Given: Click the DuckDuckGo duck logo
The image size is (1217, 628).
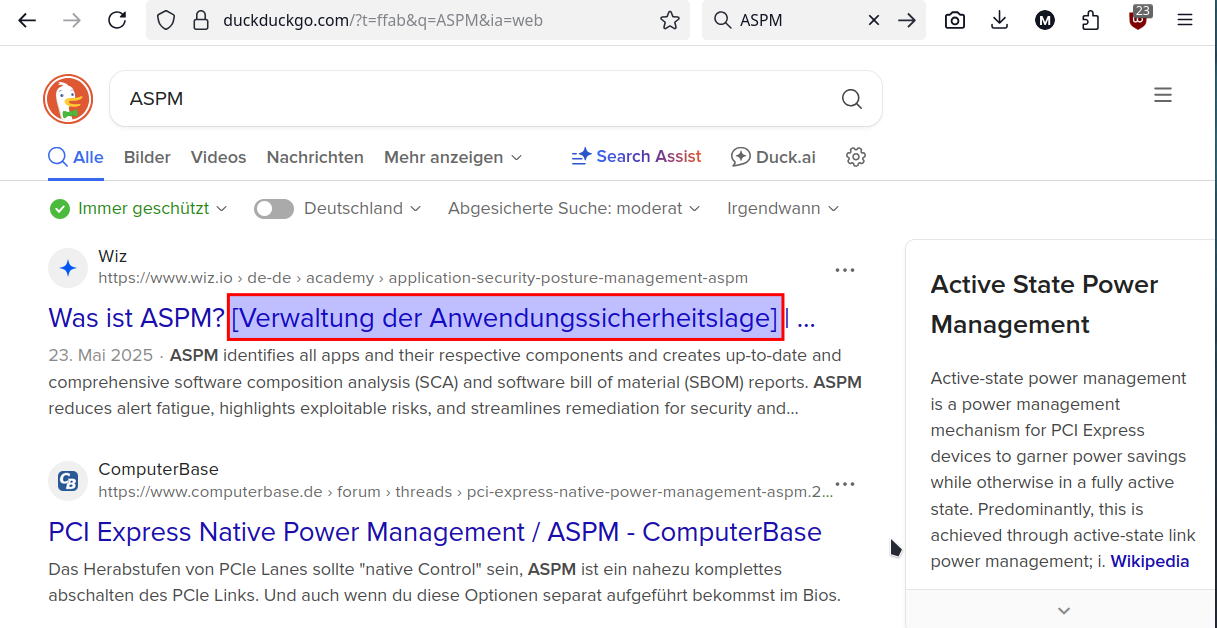Looking at the screenshot, I should tap(68, 99).
